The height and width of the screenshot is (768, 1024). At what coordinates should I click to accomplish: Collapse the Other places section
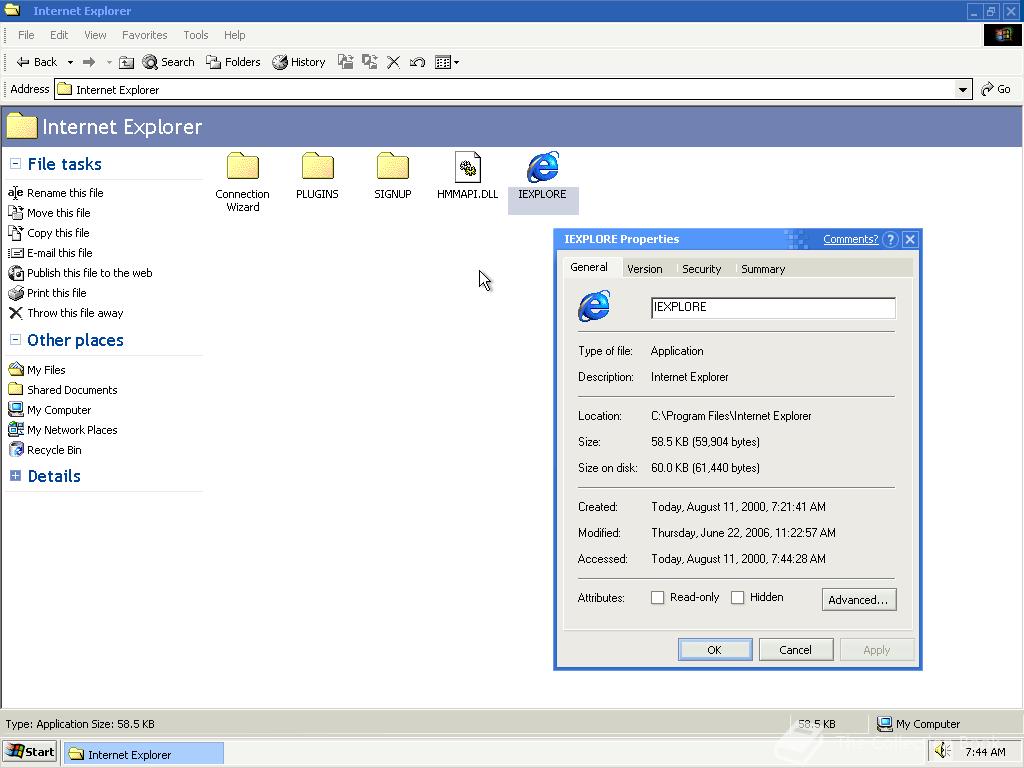(x=16, y=340)
